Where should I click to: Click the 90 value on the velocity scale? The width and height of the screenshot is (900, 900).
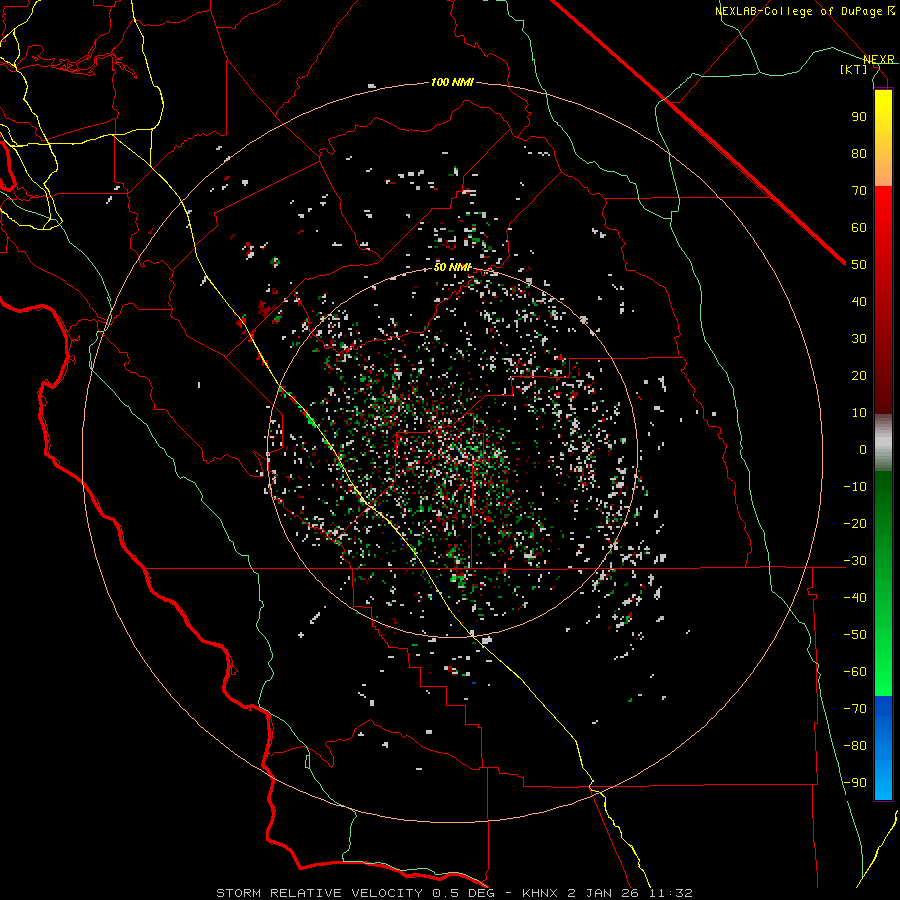coord(859,117)
